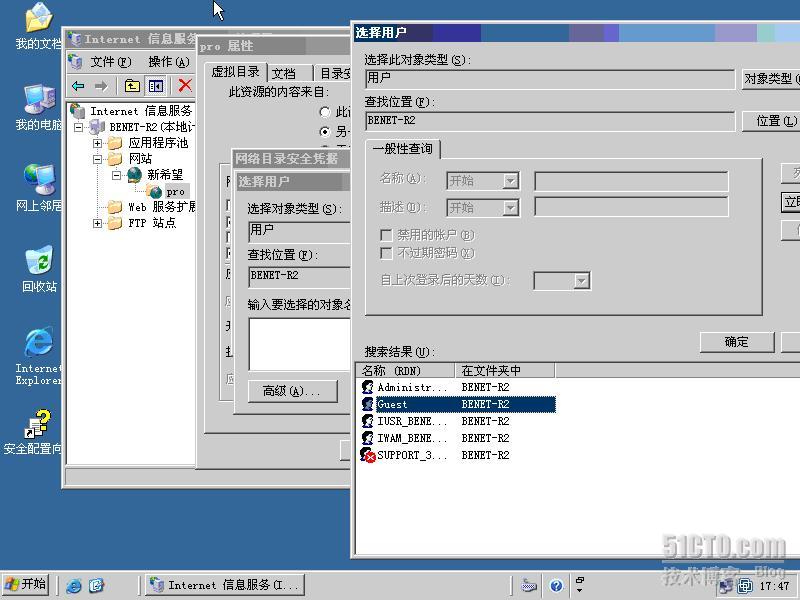The image size is (800, 600).
Task: Check the Disabled accounts checkbox
Action: pos(387,235)
